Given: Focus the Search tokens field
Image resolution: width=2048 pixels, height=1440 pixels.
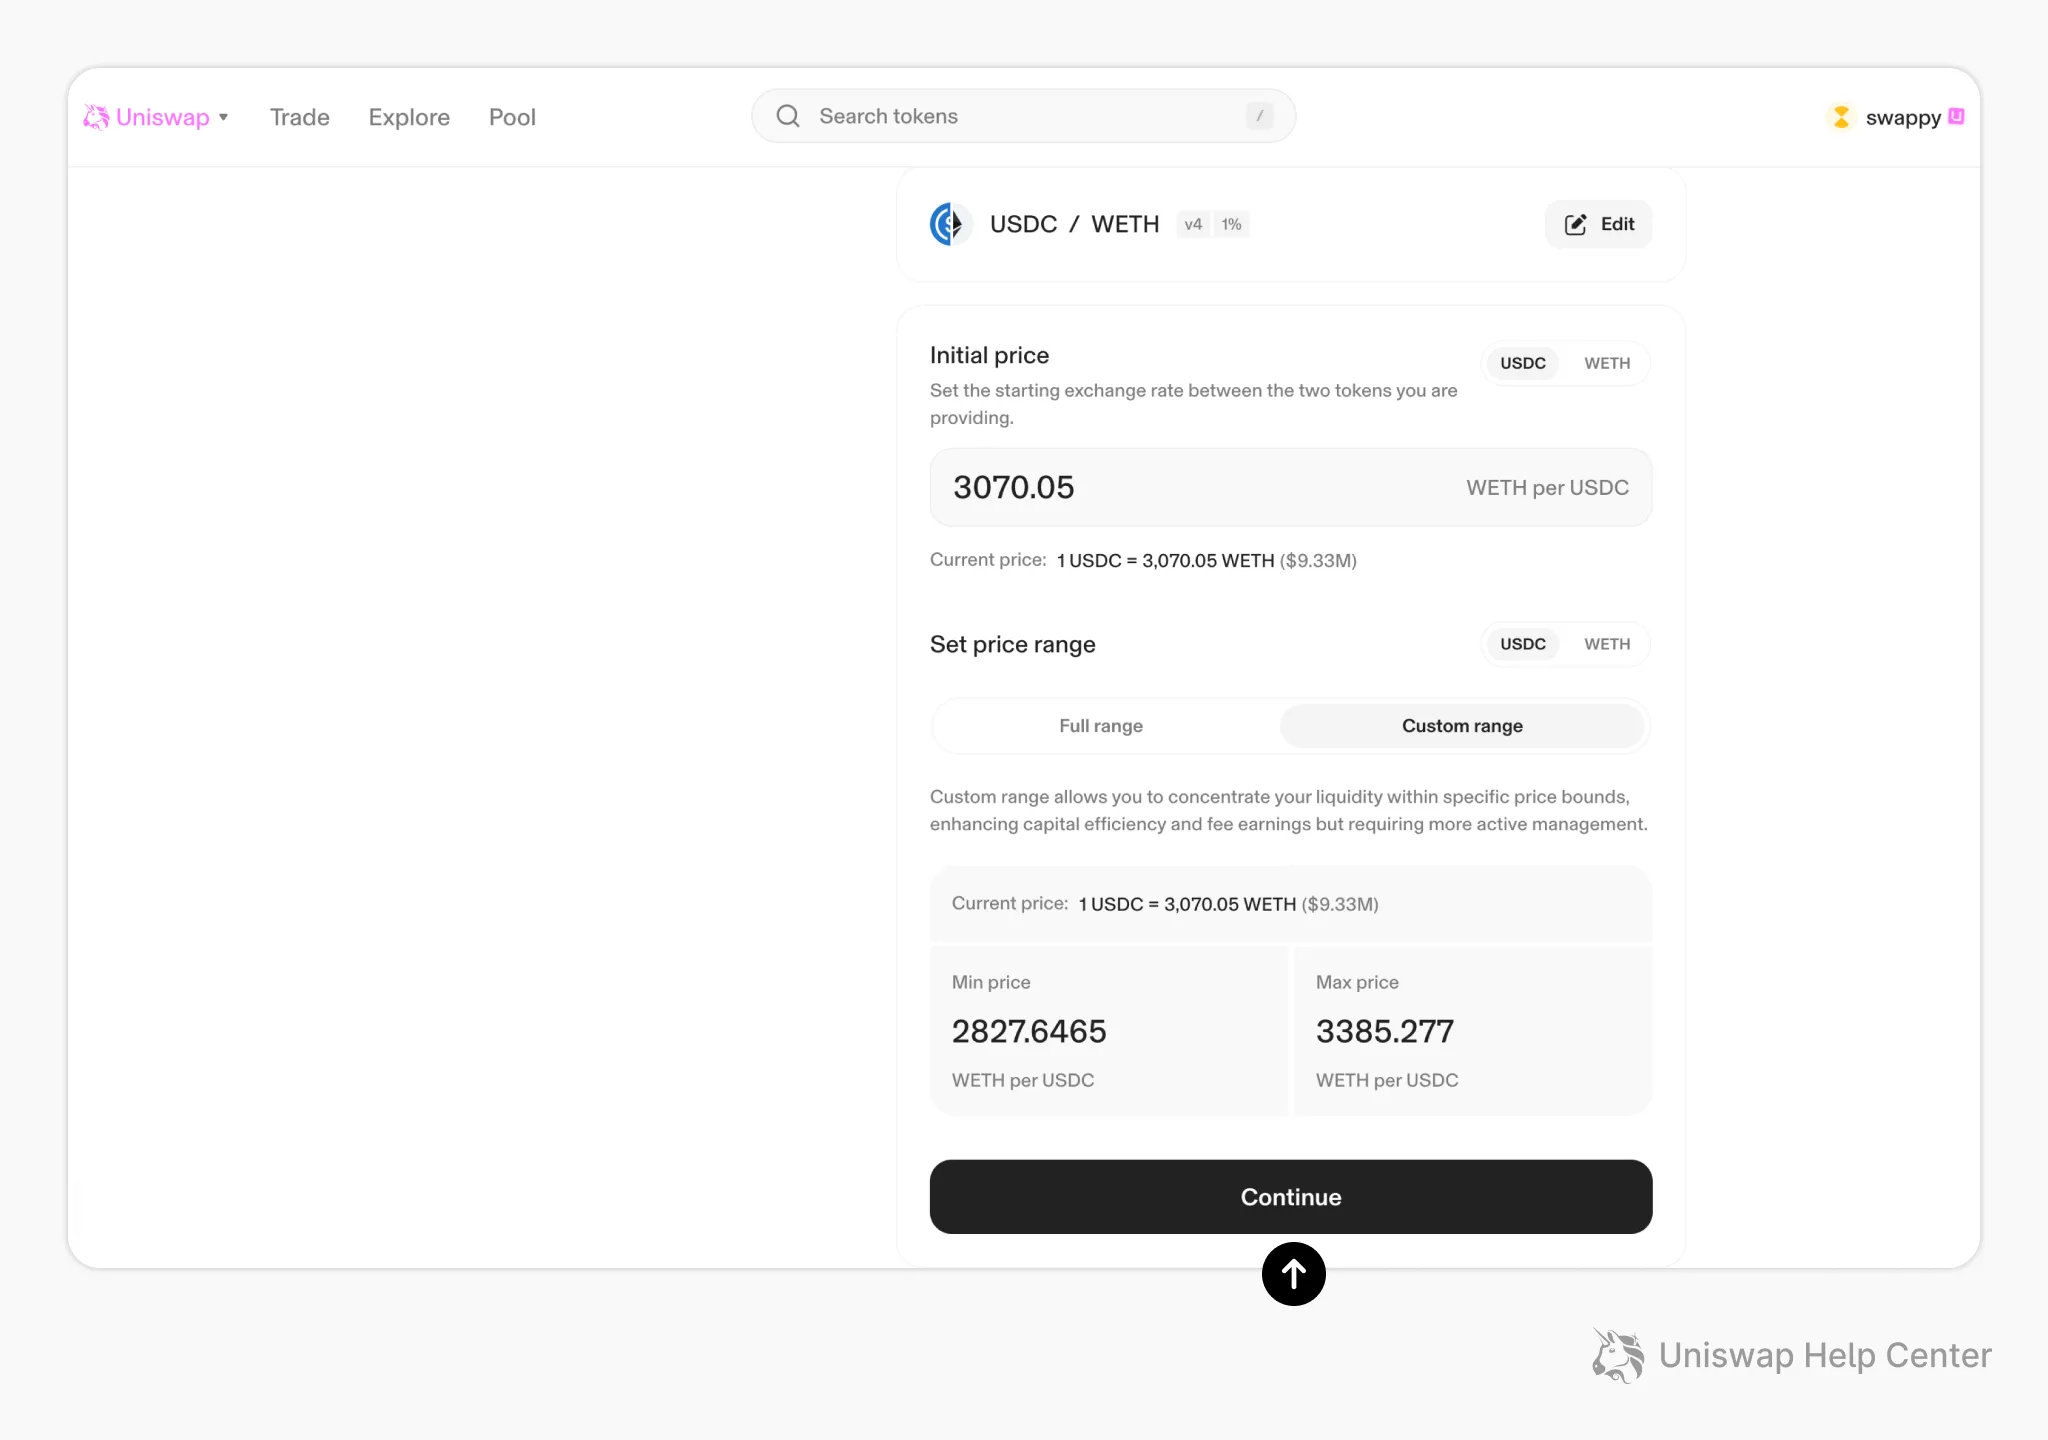Looking at the screenshot, I should point(1023,116).
